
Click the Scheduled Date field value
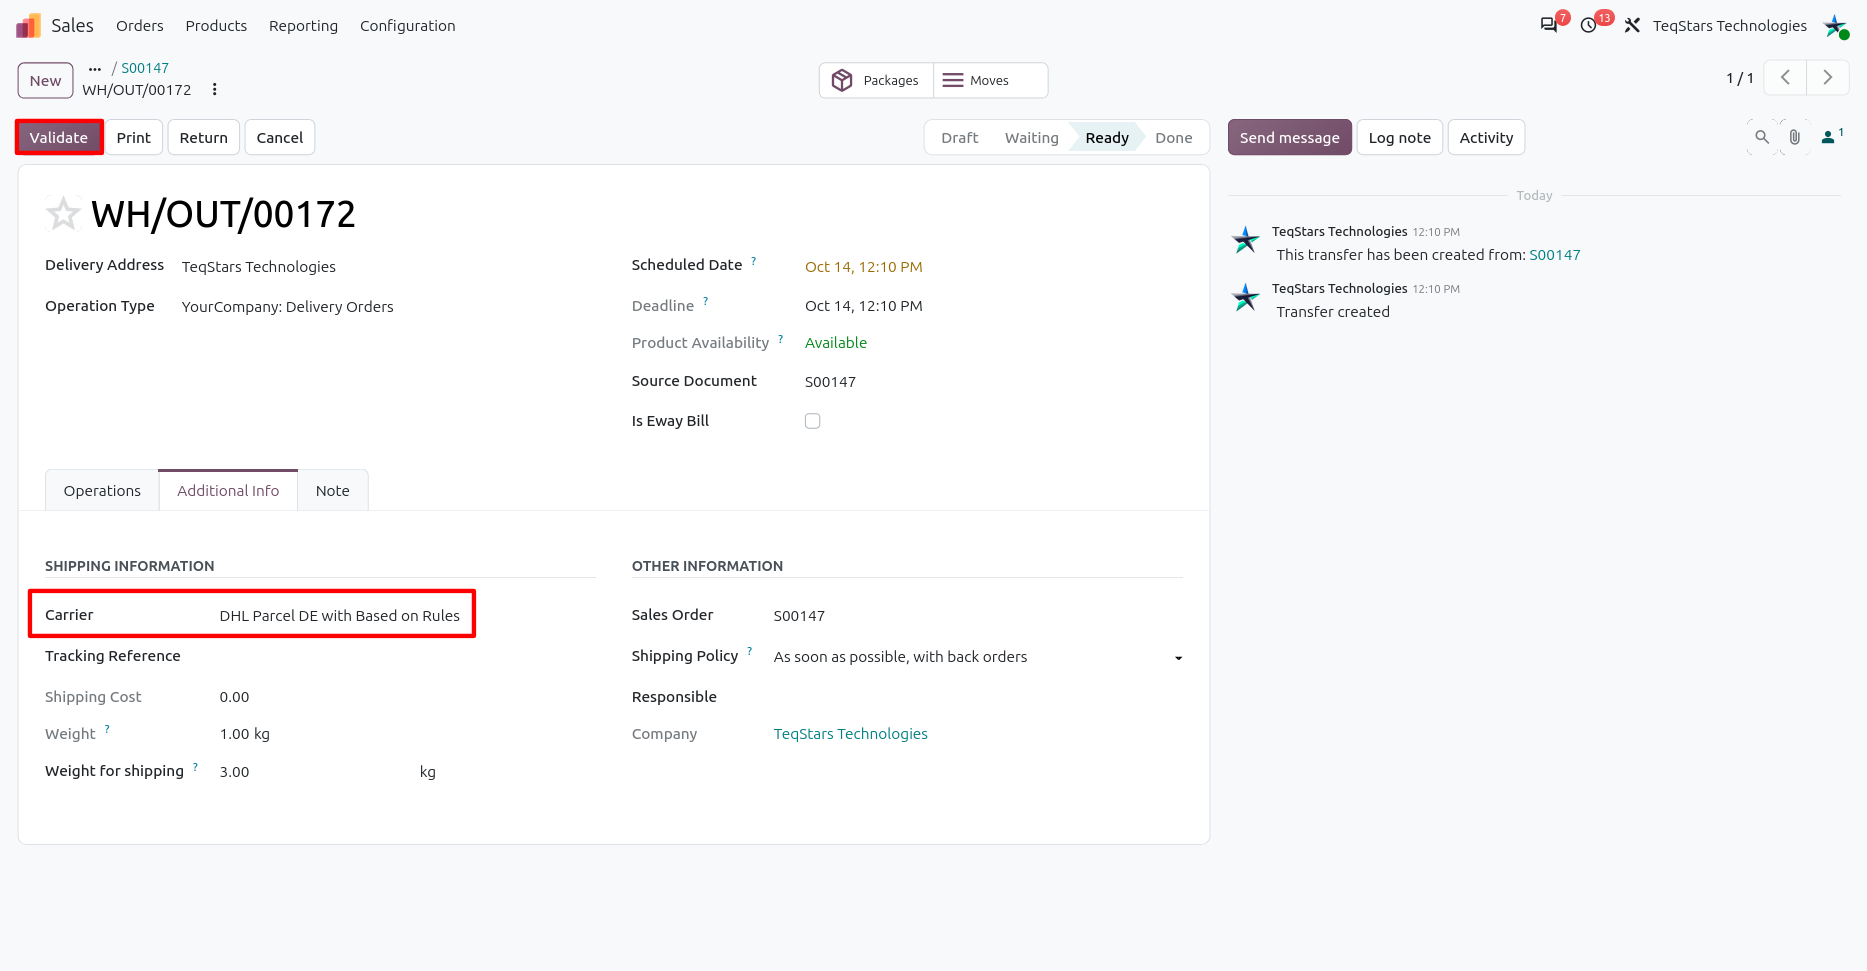[x=864, y=267]
